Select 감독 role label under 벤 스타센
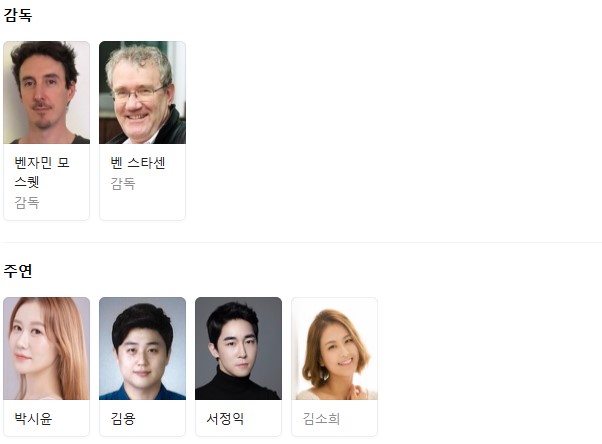The height and width of the screenshot is (444, 602). click(x=123, y=184)
